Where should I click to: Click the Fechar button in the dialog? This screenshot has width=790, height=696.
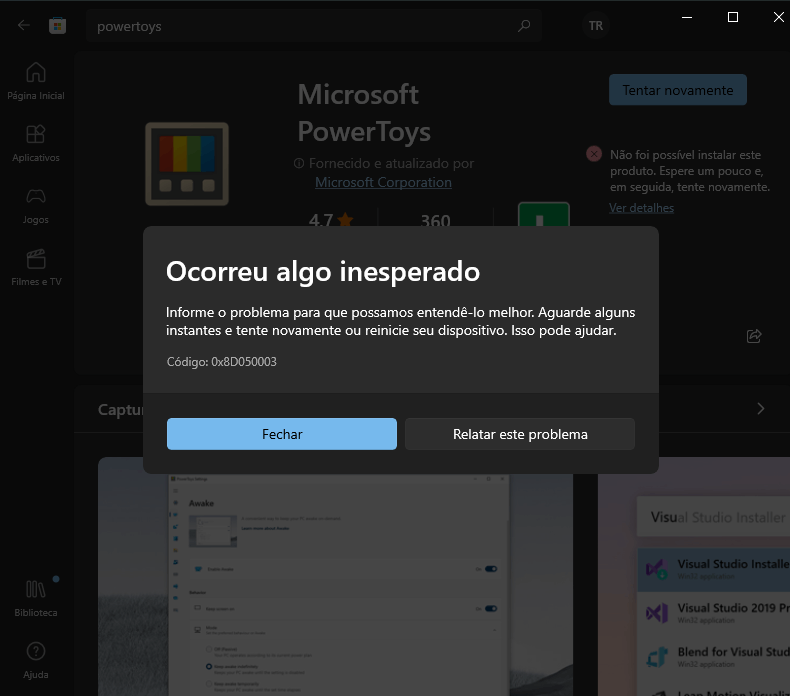282,434
